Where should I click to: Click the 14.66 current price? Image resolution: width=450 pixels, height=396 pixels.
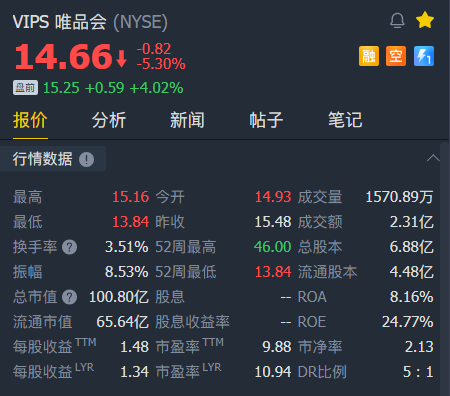[x=63, y=57]
